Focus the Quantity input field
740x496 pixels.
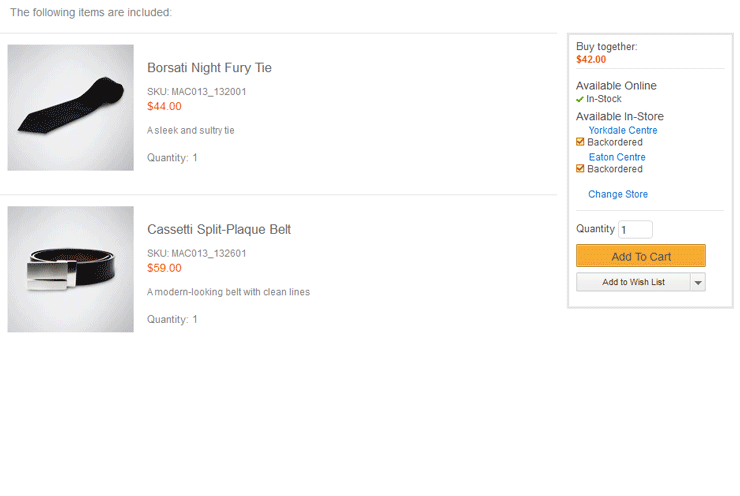coord(635,230)
